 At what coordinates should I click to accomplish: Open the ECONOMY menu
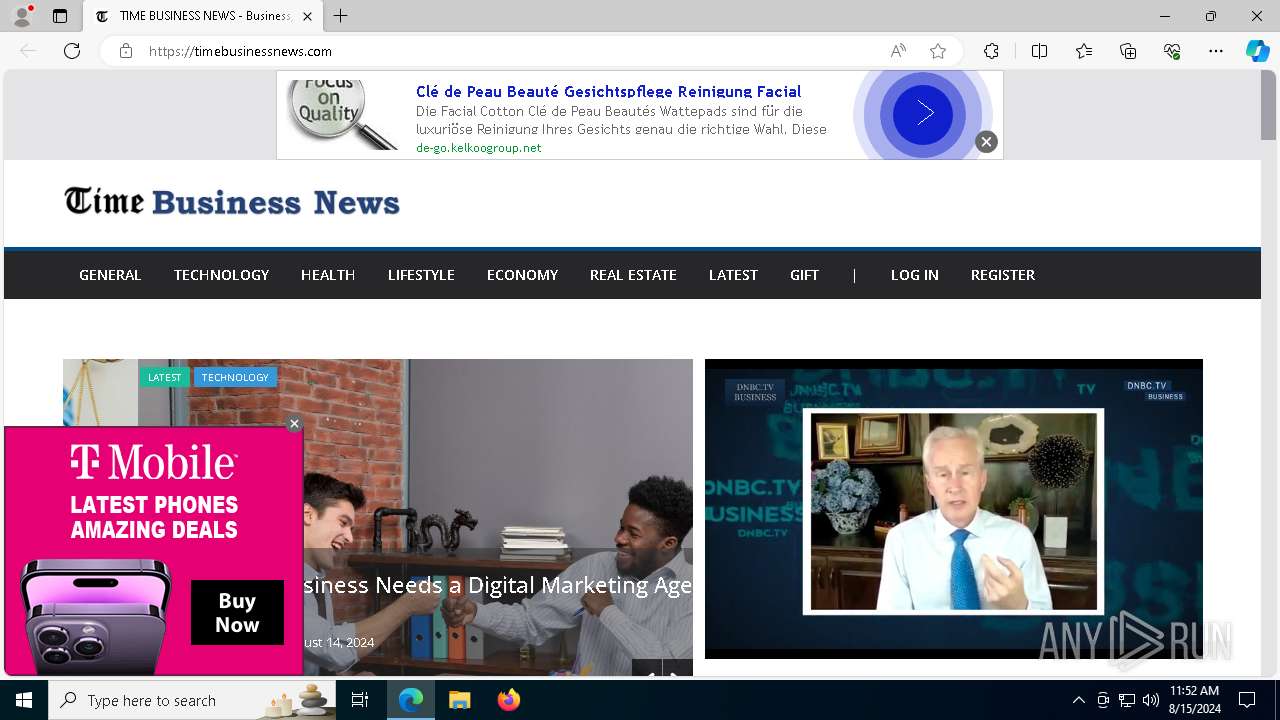click(522, 275)
